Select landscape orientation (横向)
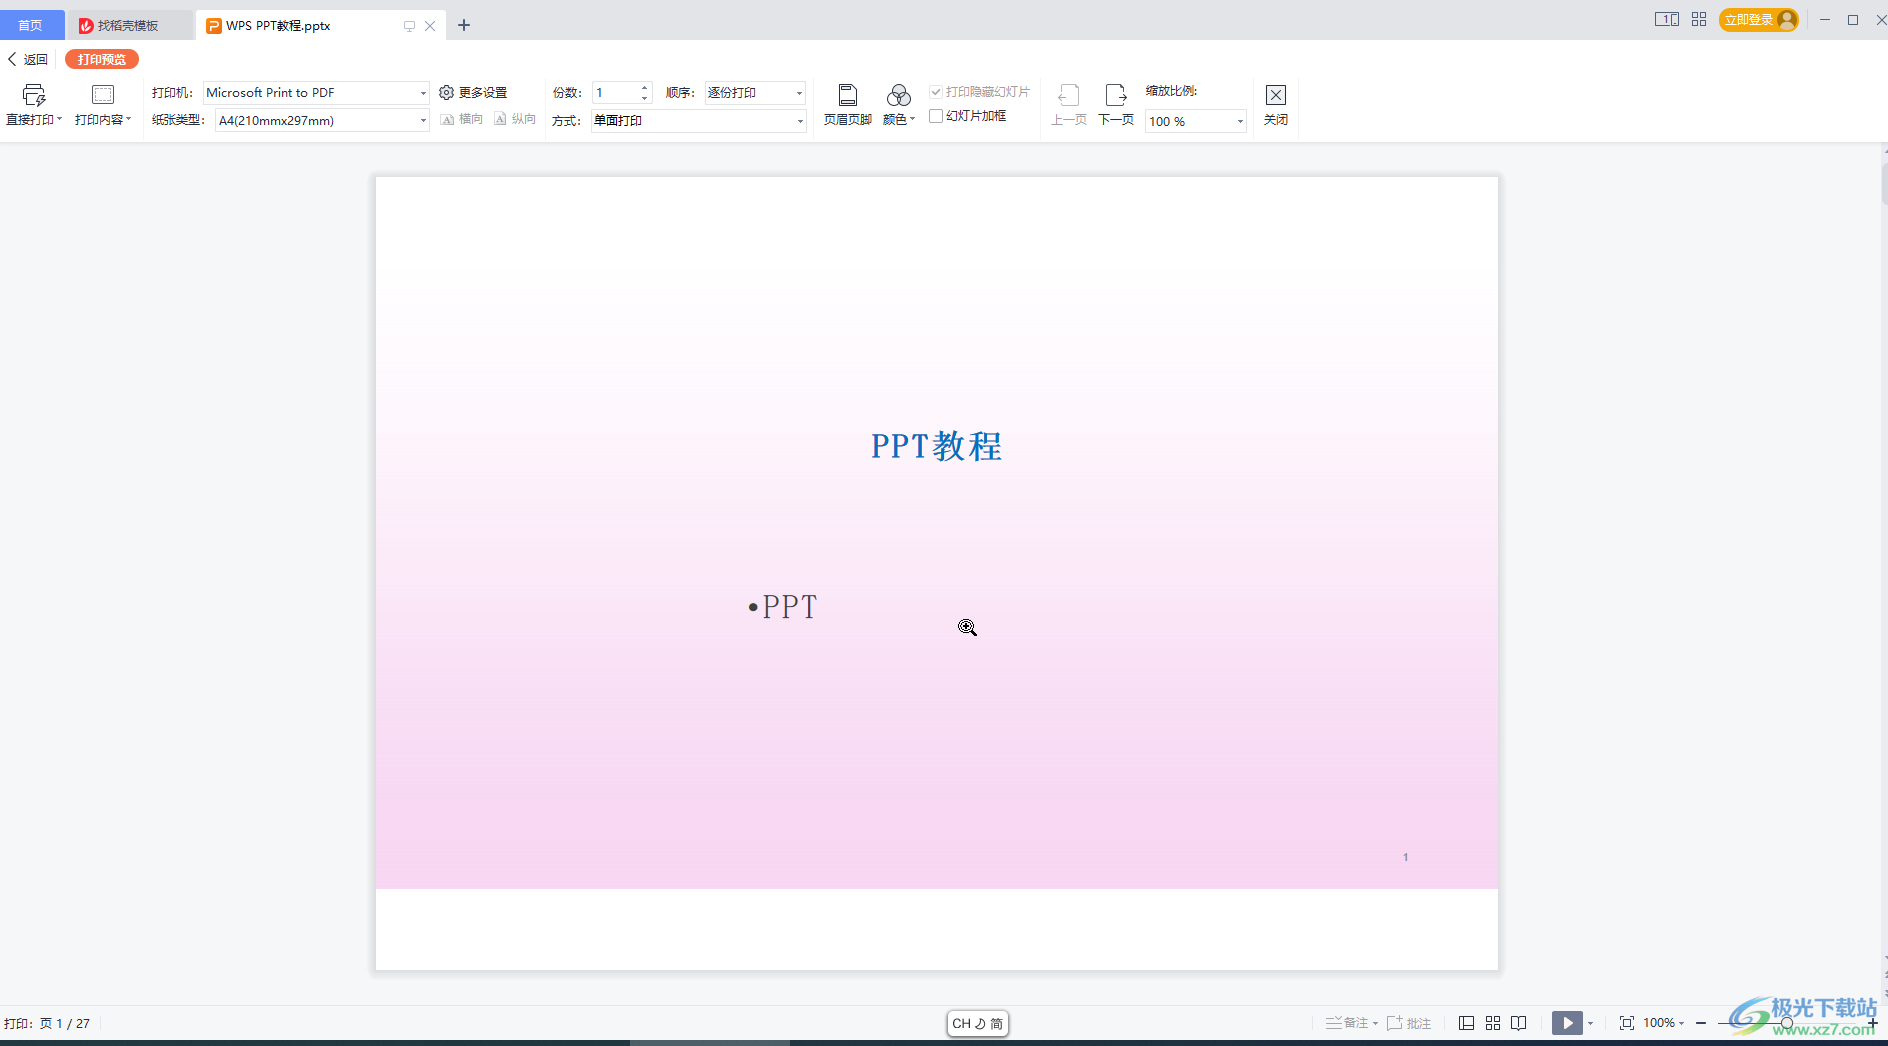 (x=462, y=119)
